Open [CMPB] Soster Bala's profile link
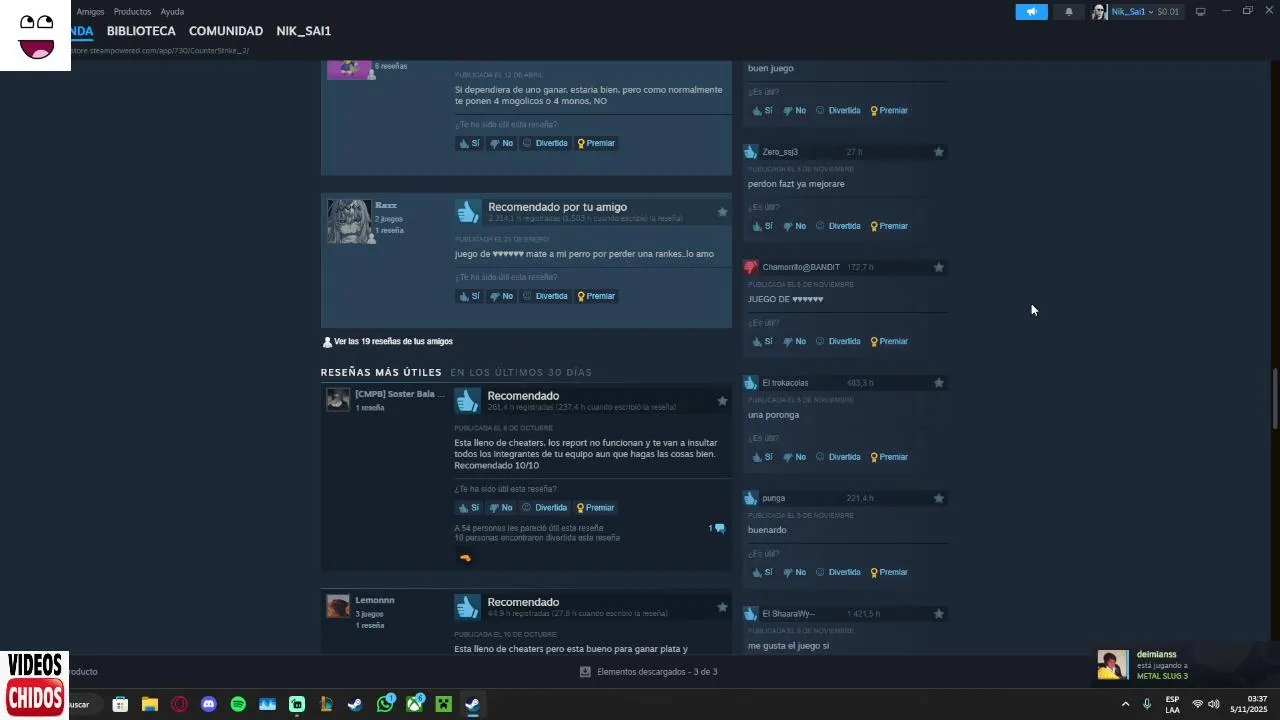This screenshot has height=720, width=1280. click(x=399, y=394)
